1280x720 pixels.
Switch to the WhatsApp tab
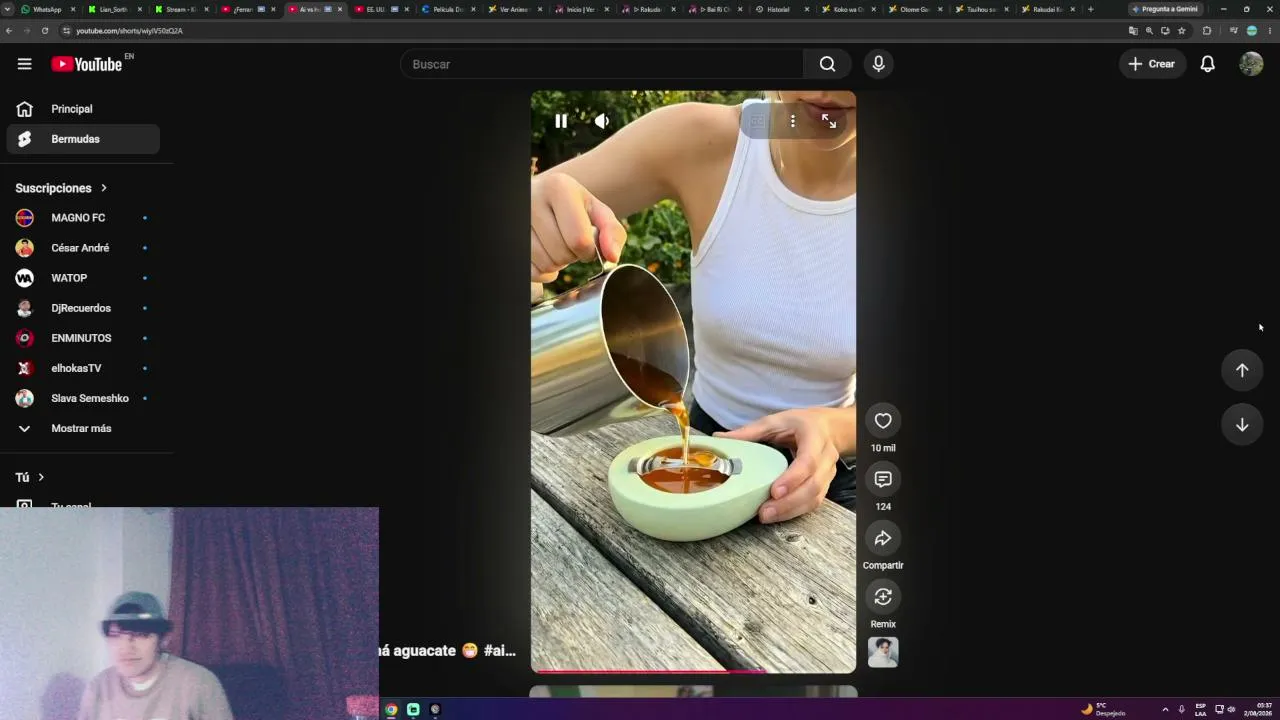[48, 9]
